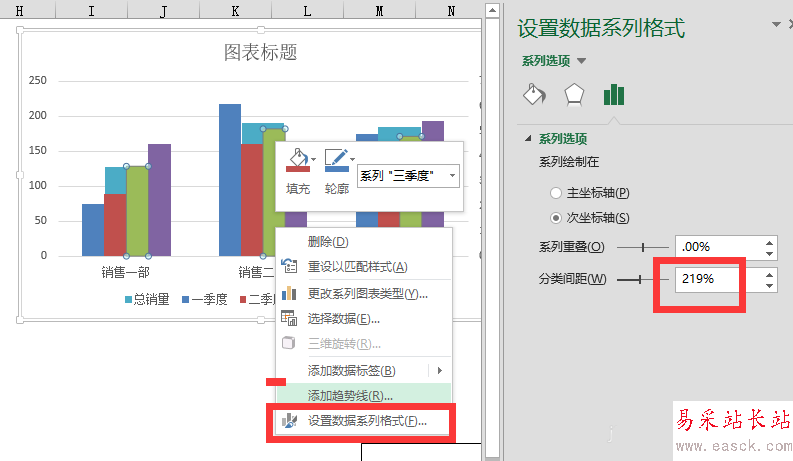Viewport: 793px width, 461px height.
Task: Select 主坐标轴(P) radio button
Action: [x=556, y=193]
